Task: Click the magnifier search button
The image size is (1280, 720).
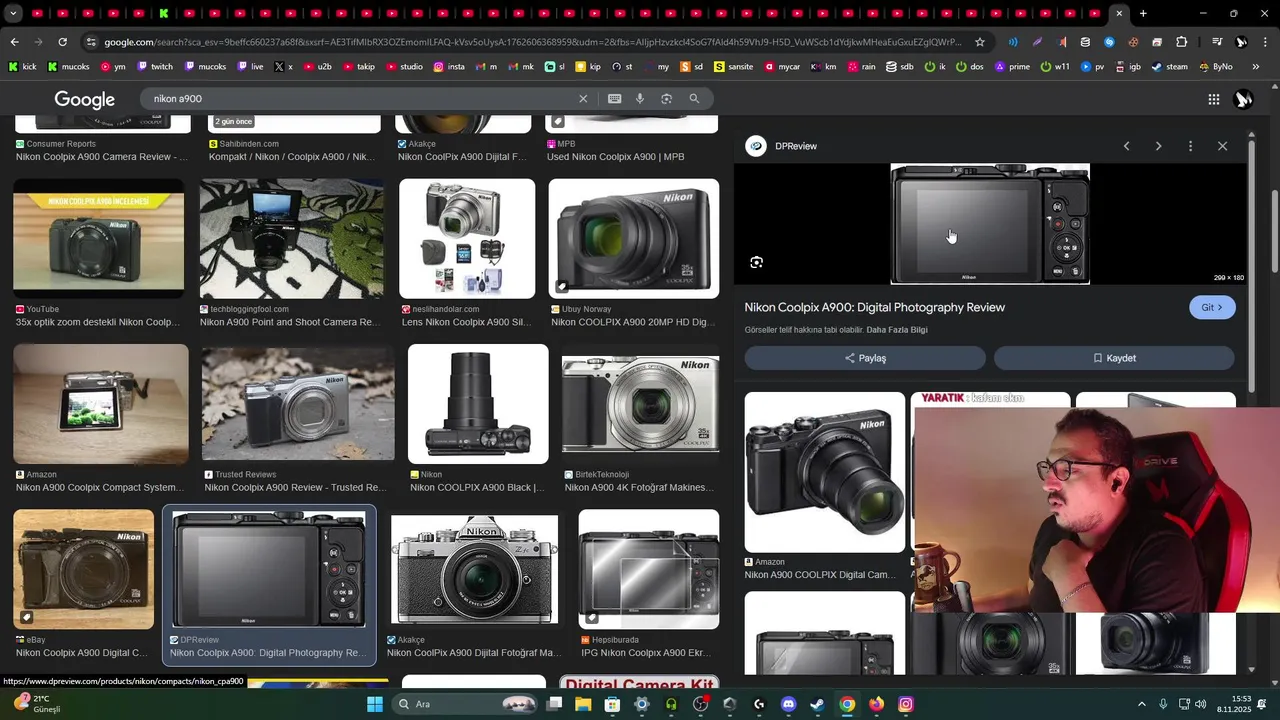Action: tap(694, 99)
